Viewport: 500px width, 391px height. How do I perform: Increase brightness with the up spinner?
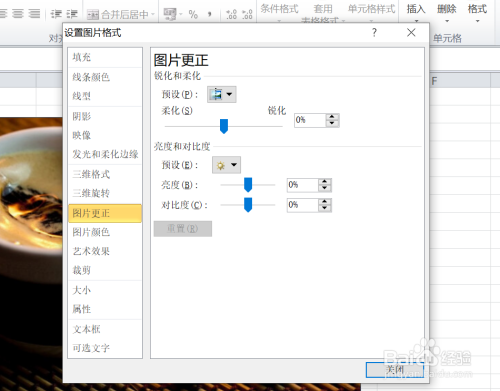click(x=325, y=182)
